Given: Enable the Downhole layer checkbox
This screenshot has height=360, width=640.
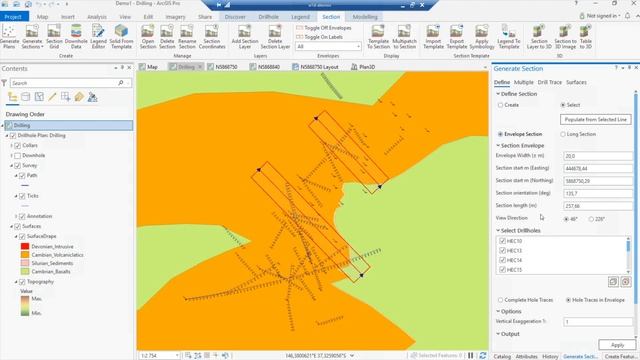Looking at the screenshot, I should coord(18,156).
